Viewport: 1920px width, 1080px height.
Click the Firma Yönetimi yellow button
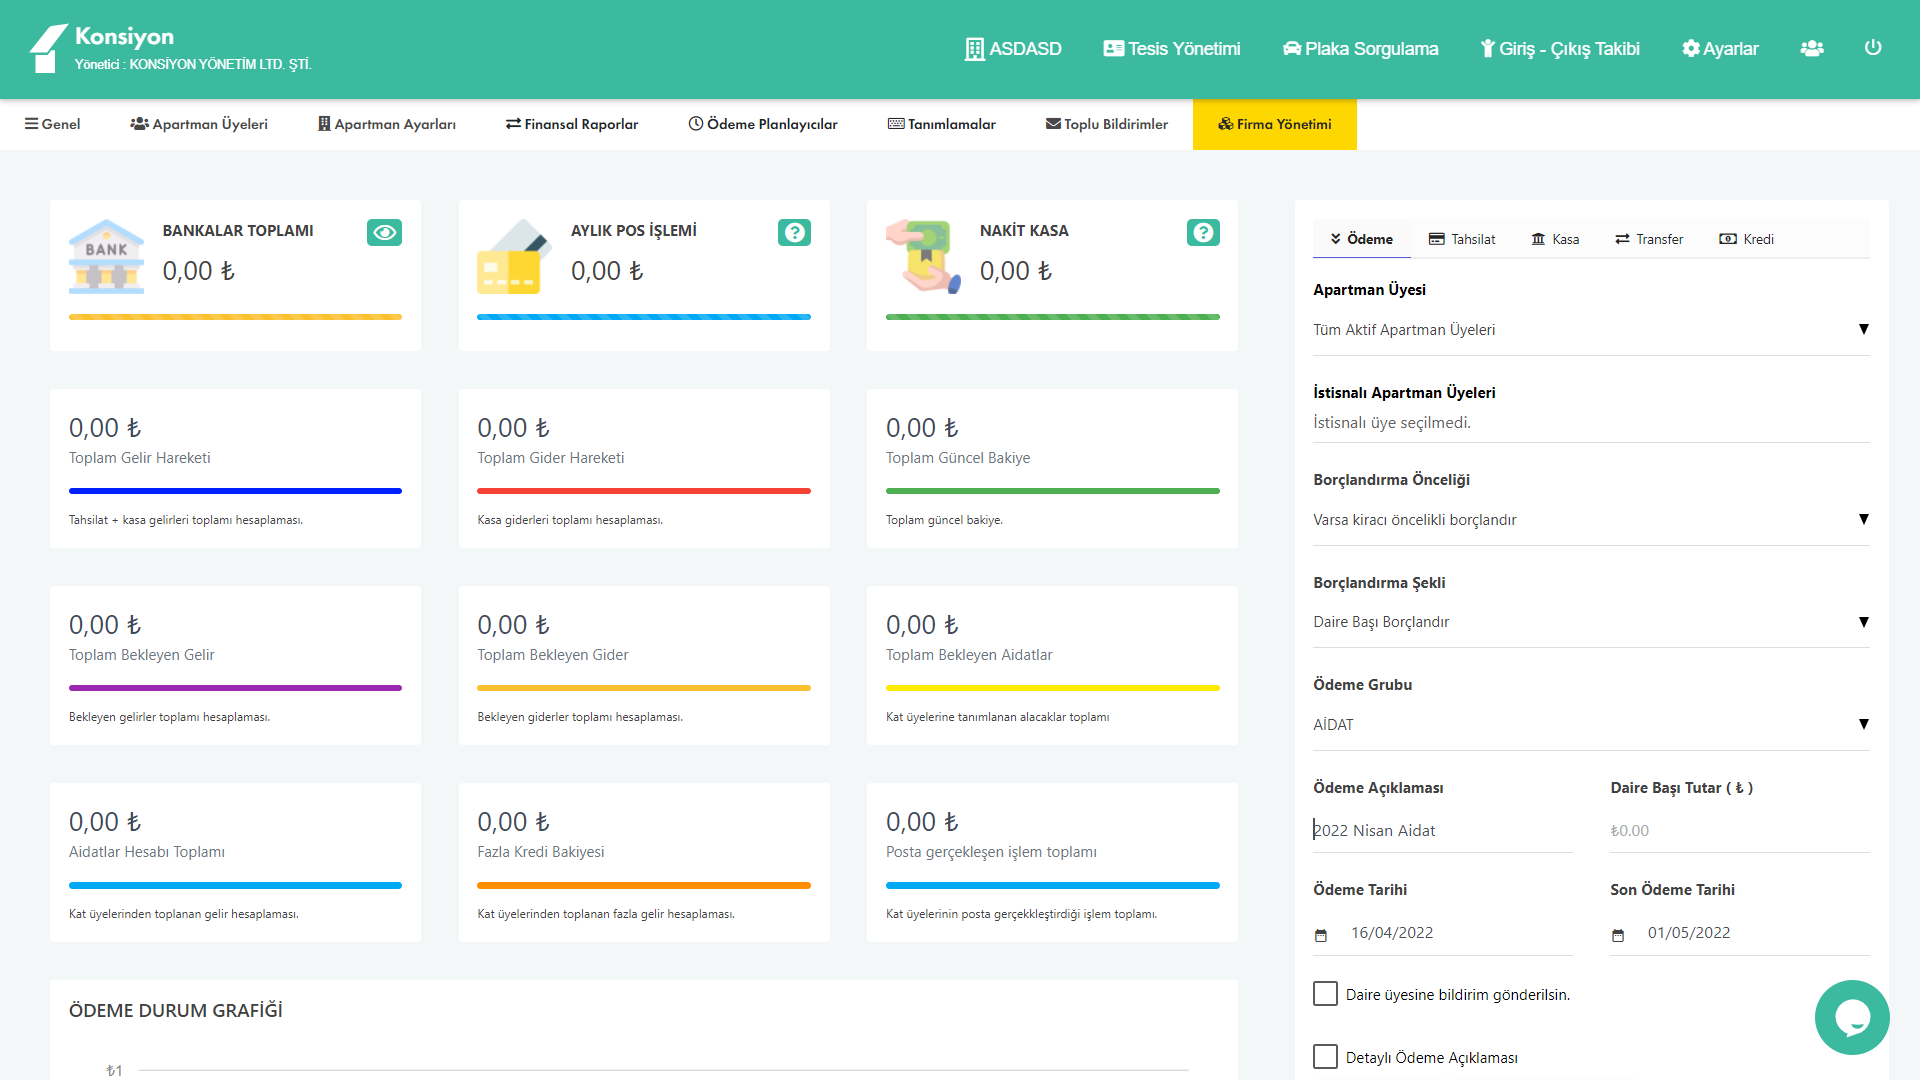point(1274,124)
